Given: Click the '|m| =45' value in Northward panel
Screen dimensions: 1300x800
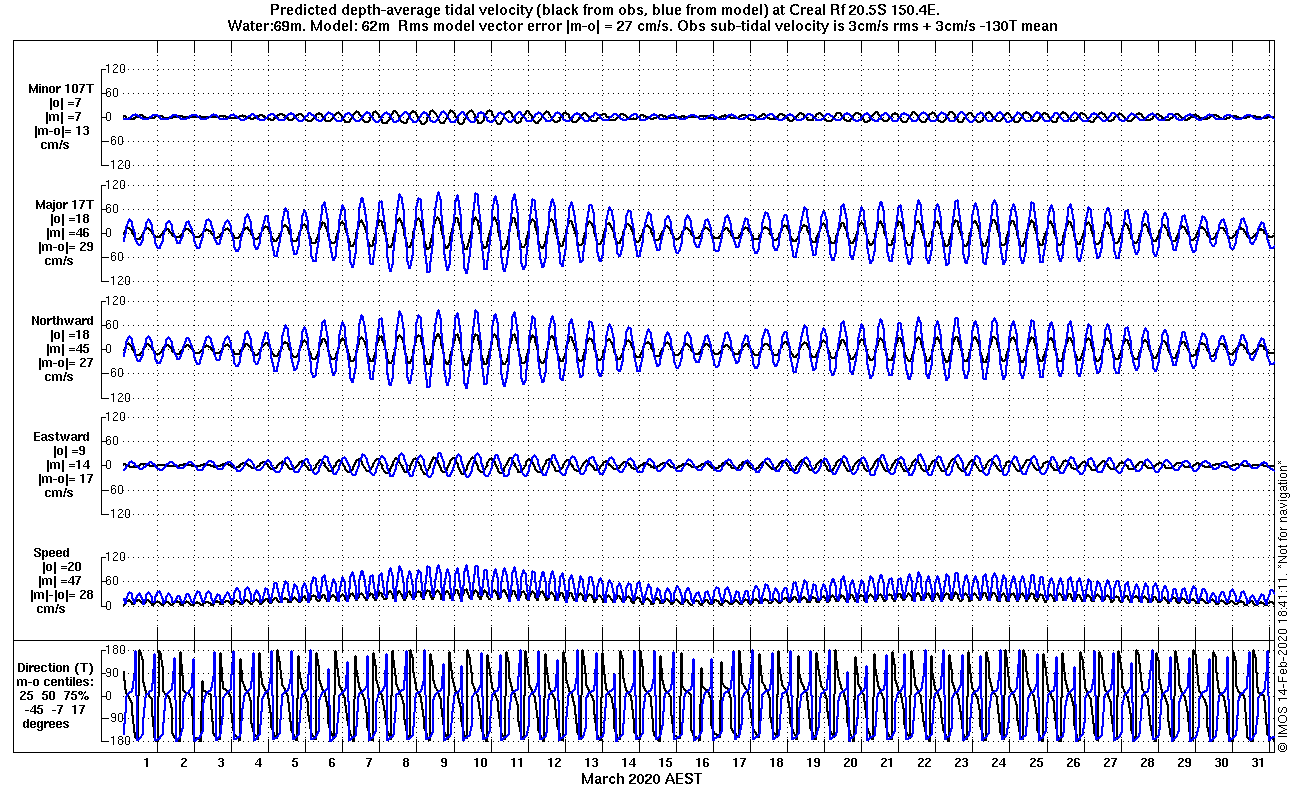Looking at the screenshot, I should (x=69, y=349).
